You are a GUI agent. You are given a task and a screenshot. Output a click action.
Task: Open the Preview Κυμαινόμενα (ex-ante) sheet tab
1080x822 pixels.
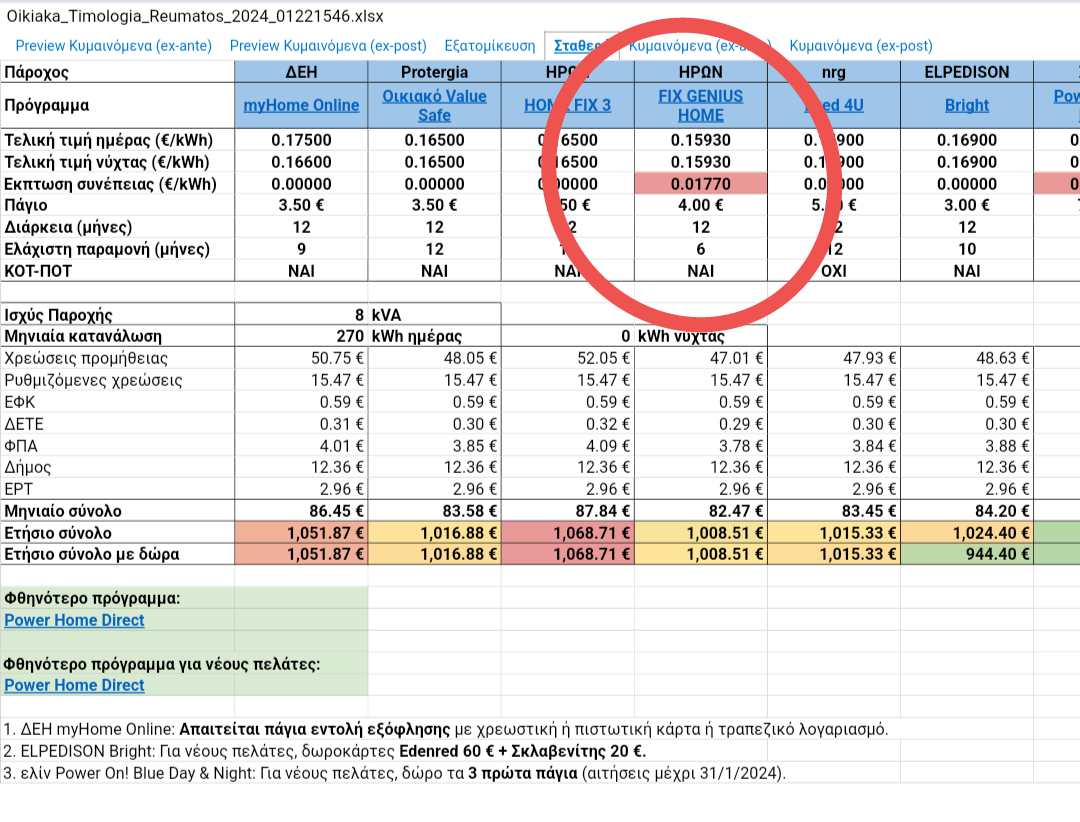(x=114, y=45)
